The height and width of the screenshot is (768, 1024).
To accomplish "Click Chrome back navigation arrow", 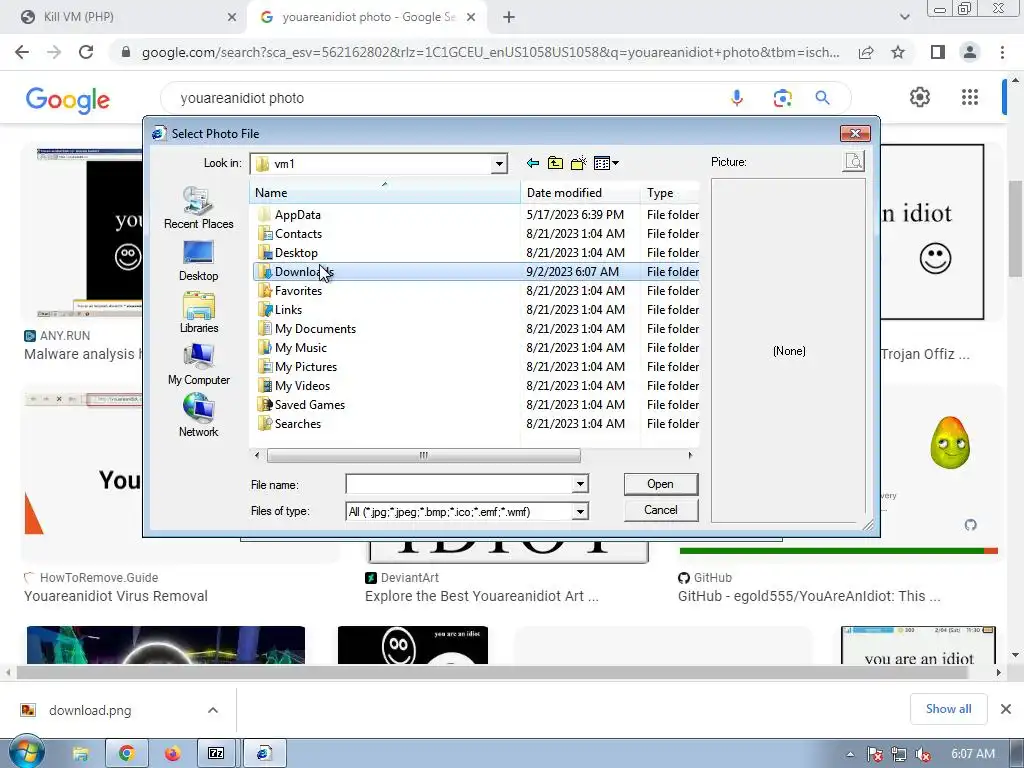I will (x=22, y=52).
